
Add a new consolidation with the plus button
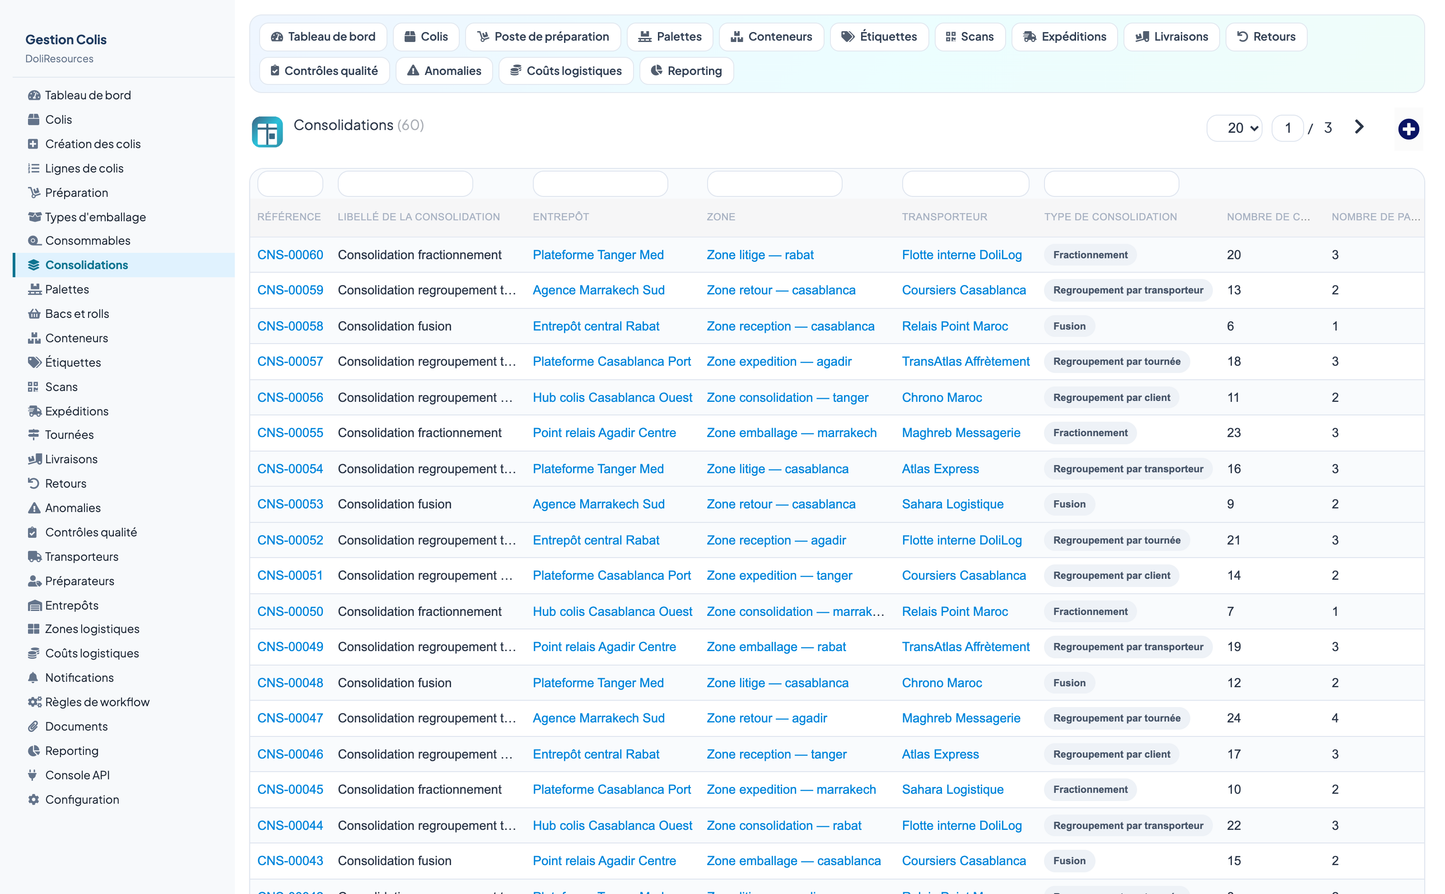tap(1408, 129)
